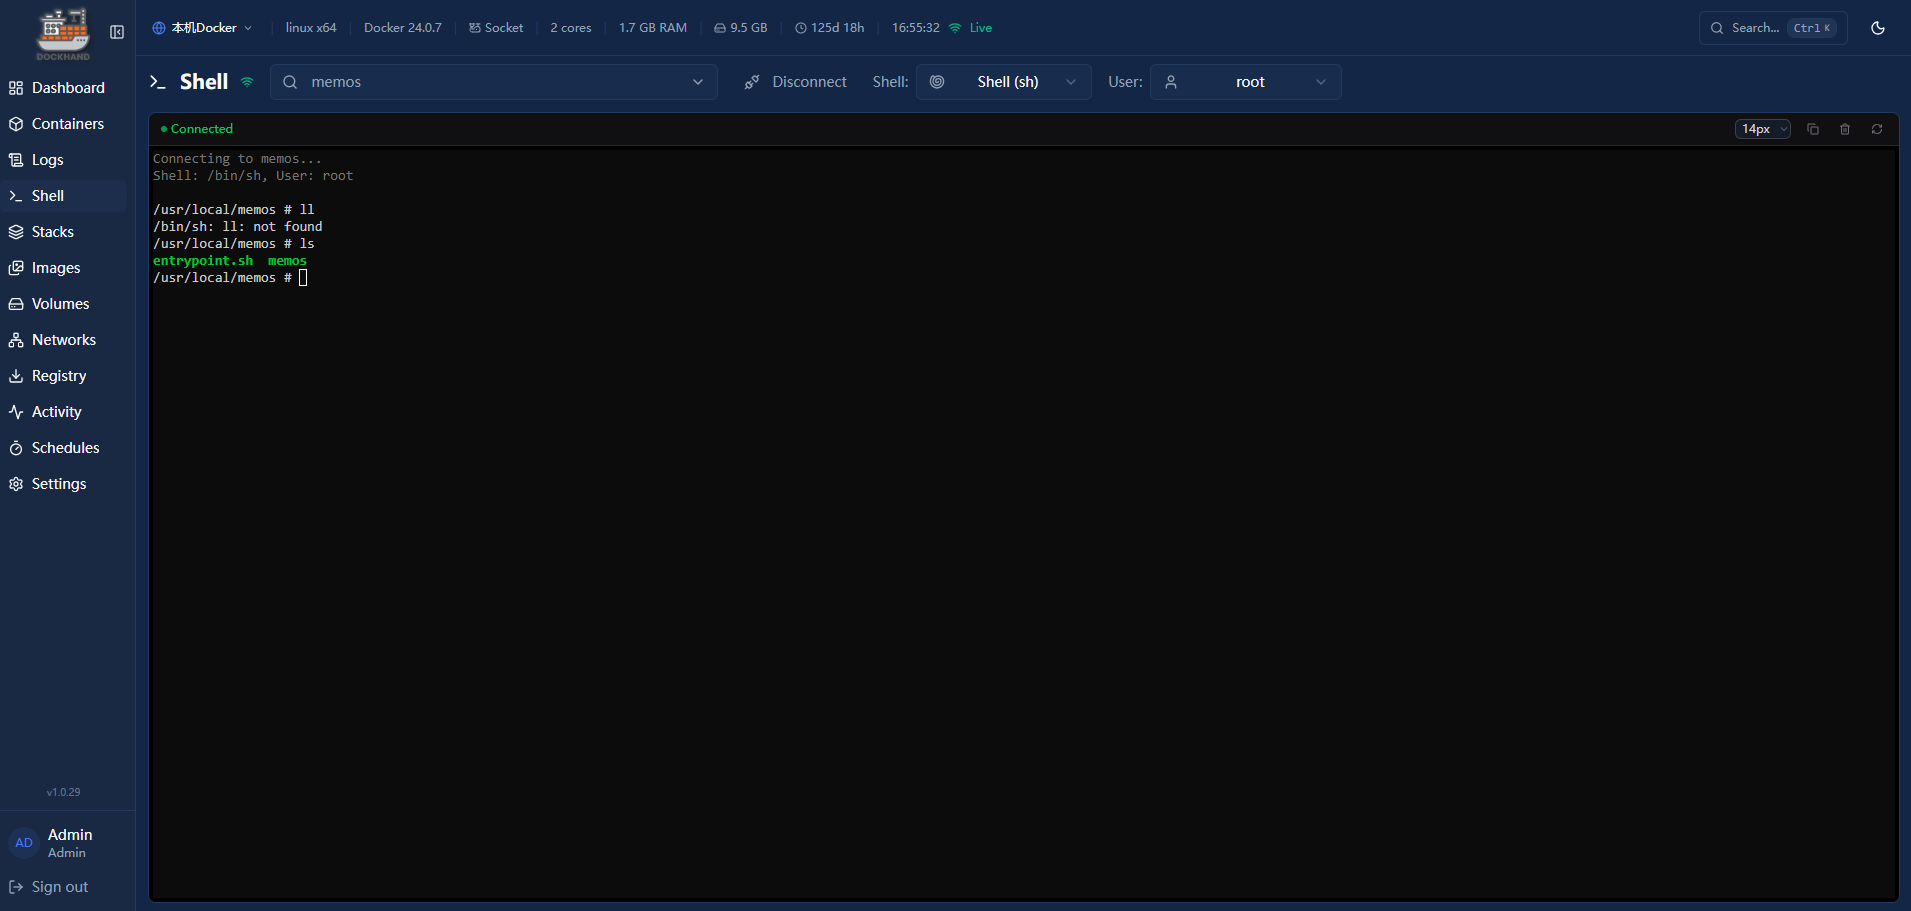Click the globe icon beside 本机Docker
This screenshot has height=911, width=1911.
pyautogui.click(x=158, y=28)
